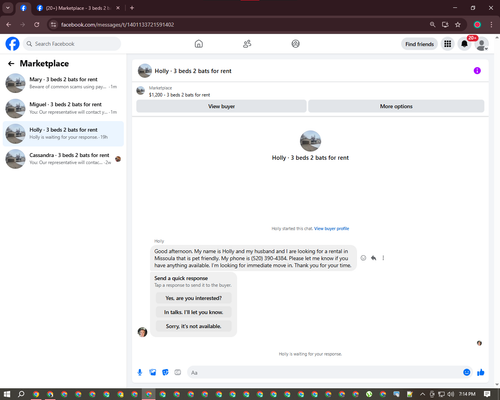Open site information icon in address bar

click(53, 25)
